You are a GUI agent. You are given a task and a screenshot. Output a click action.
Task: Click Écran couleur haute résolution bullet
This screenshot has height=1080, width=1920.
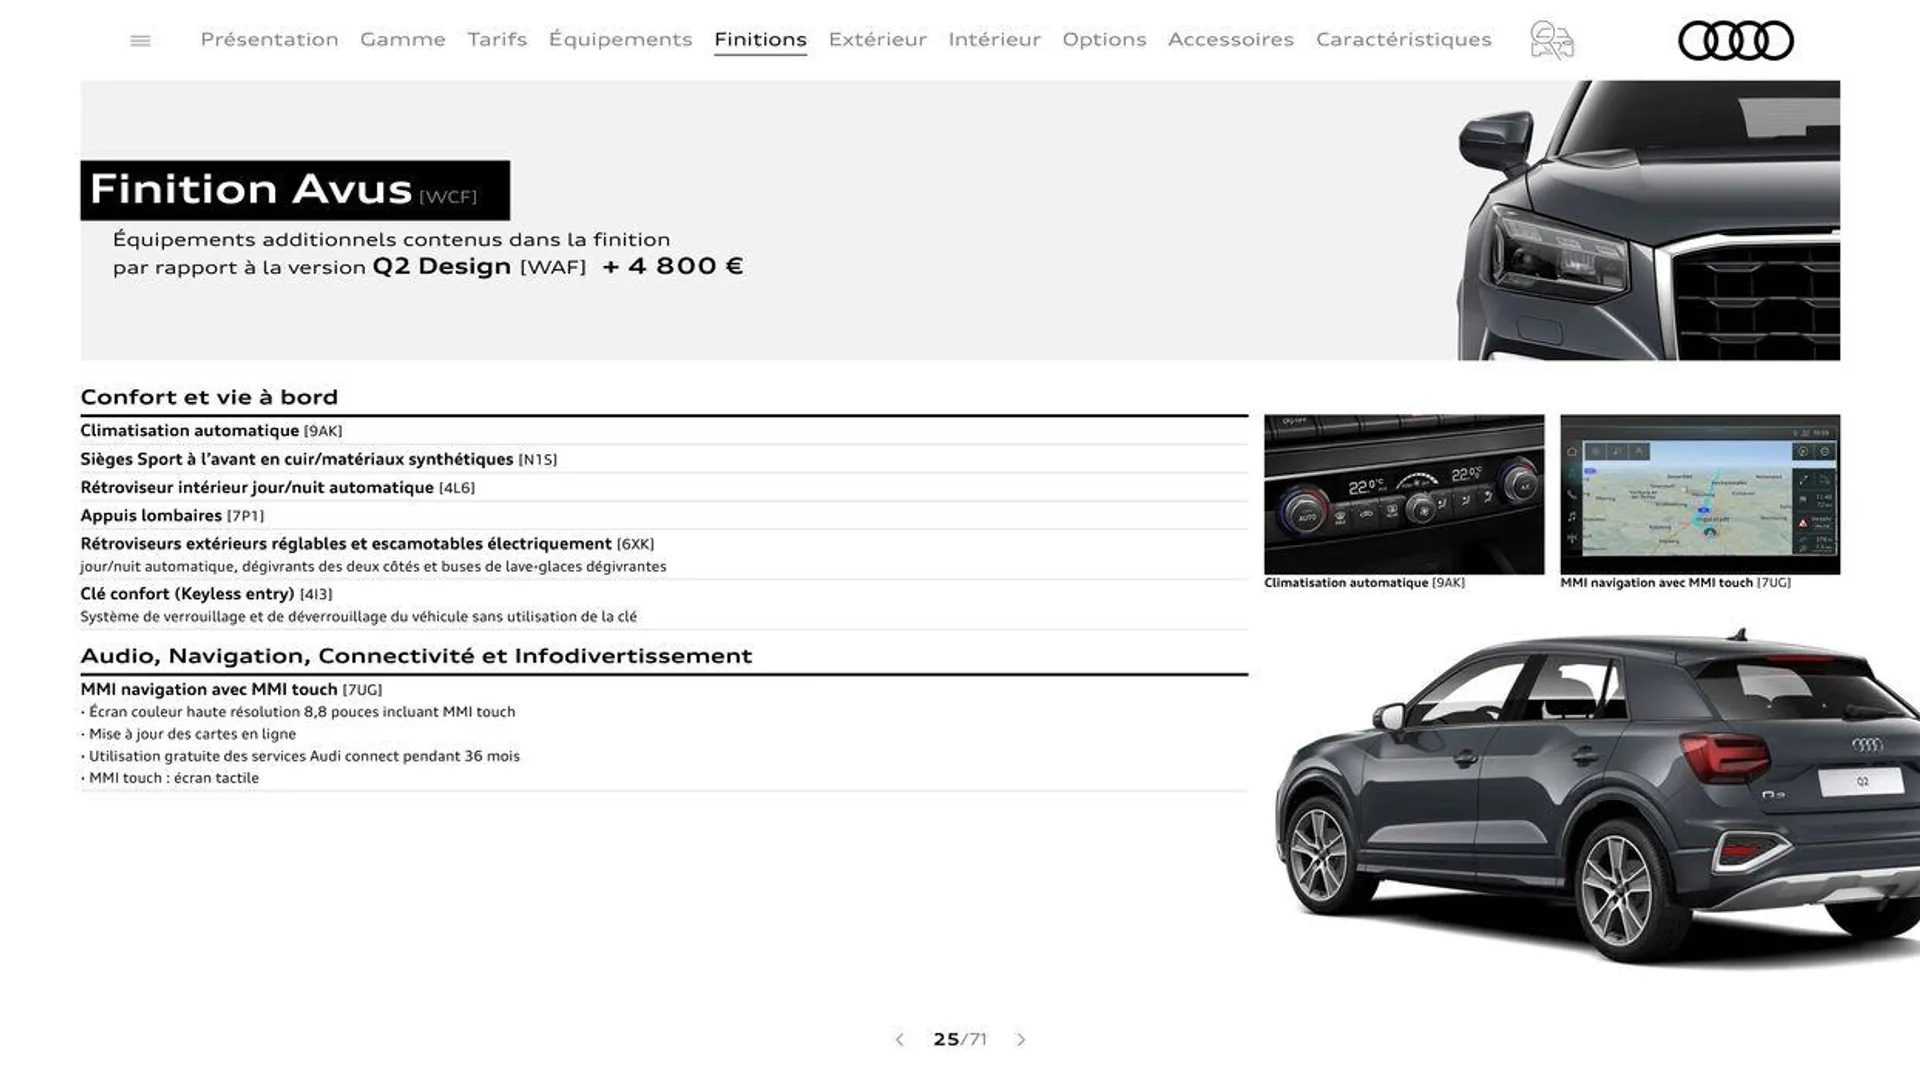(298, 712)
